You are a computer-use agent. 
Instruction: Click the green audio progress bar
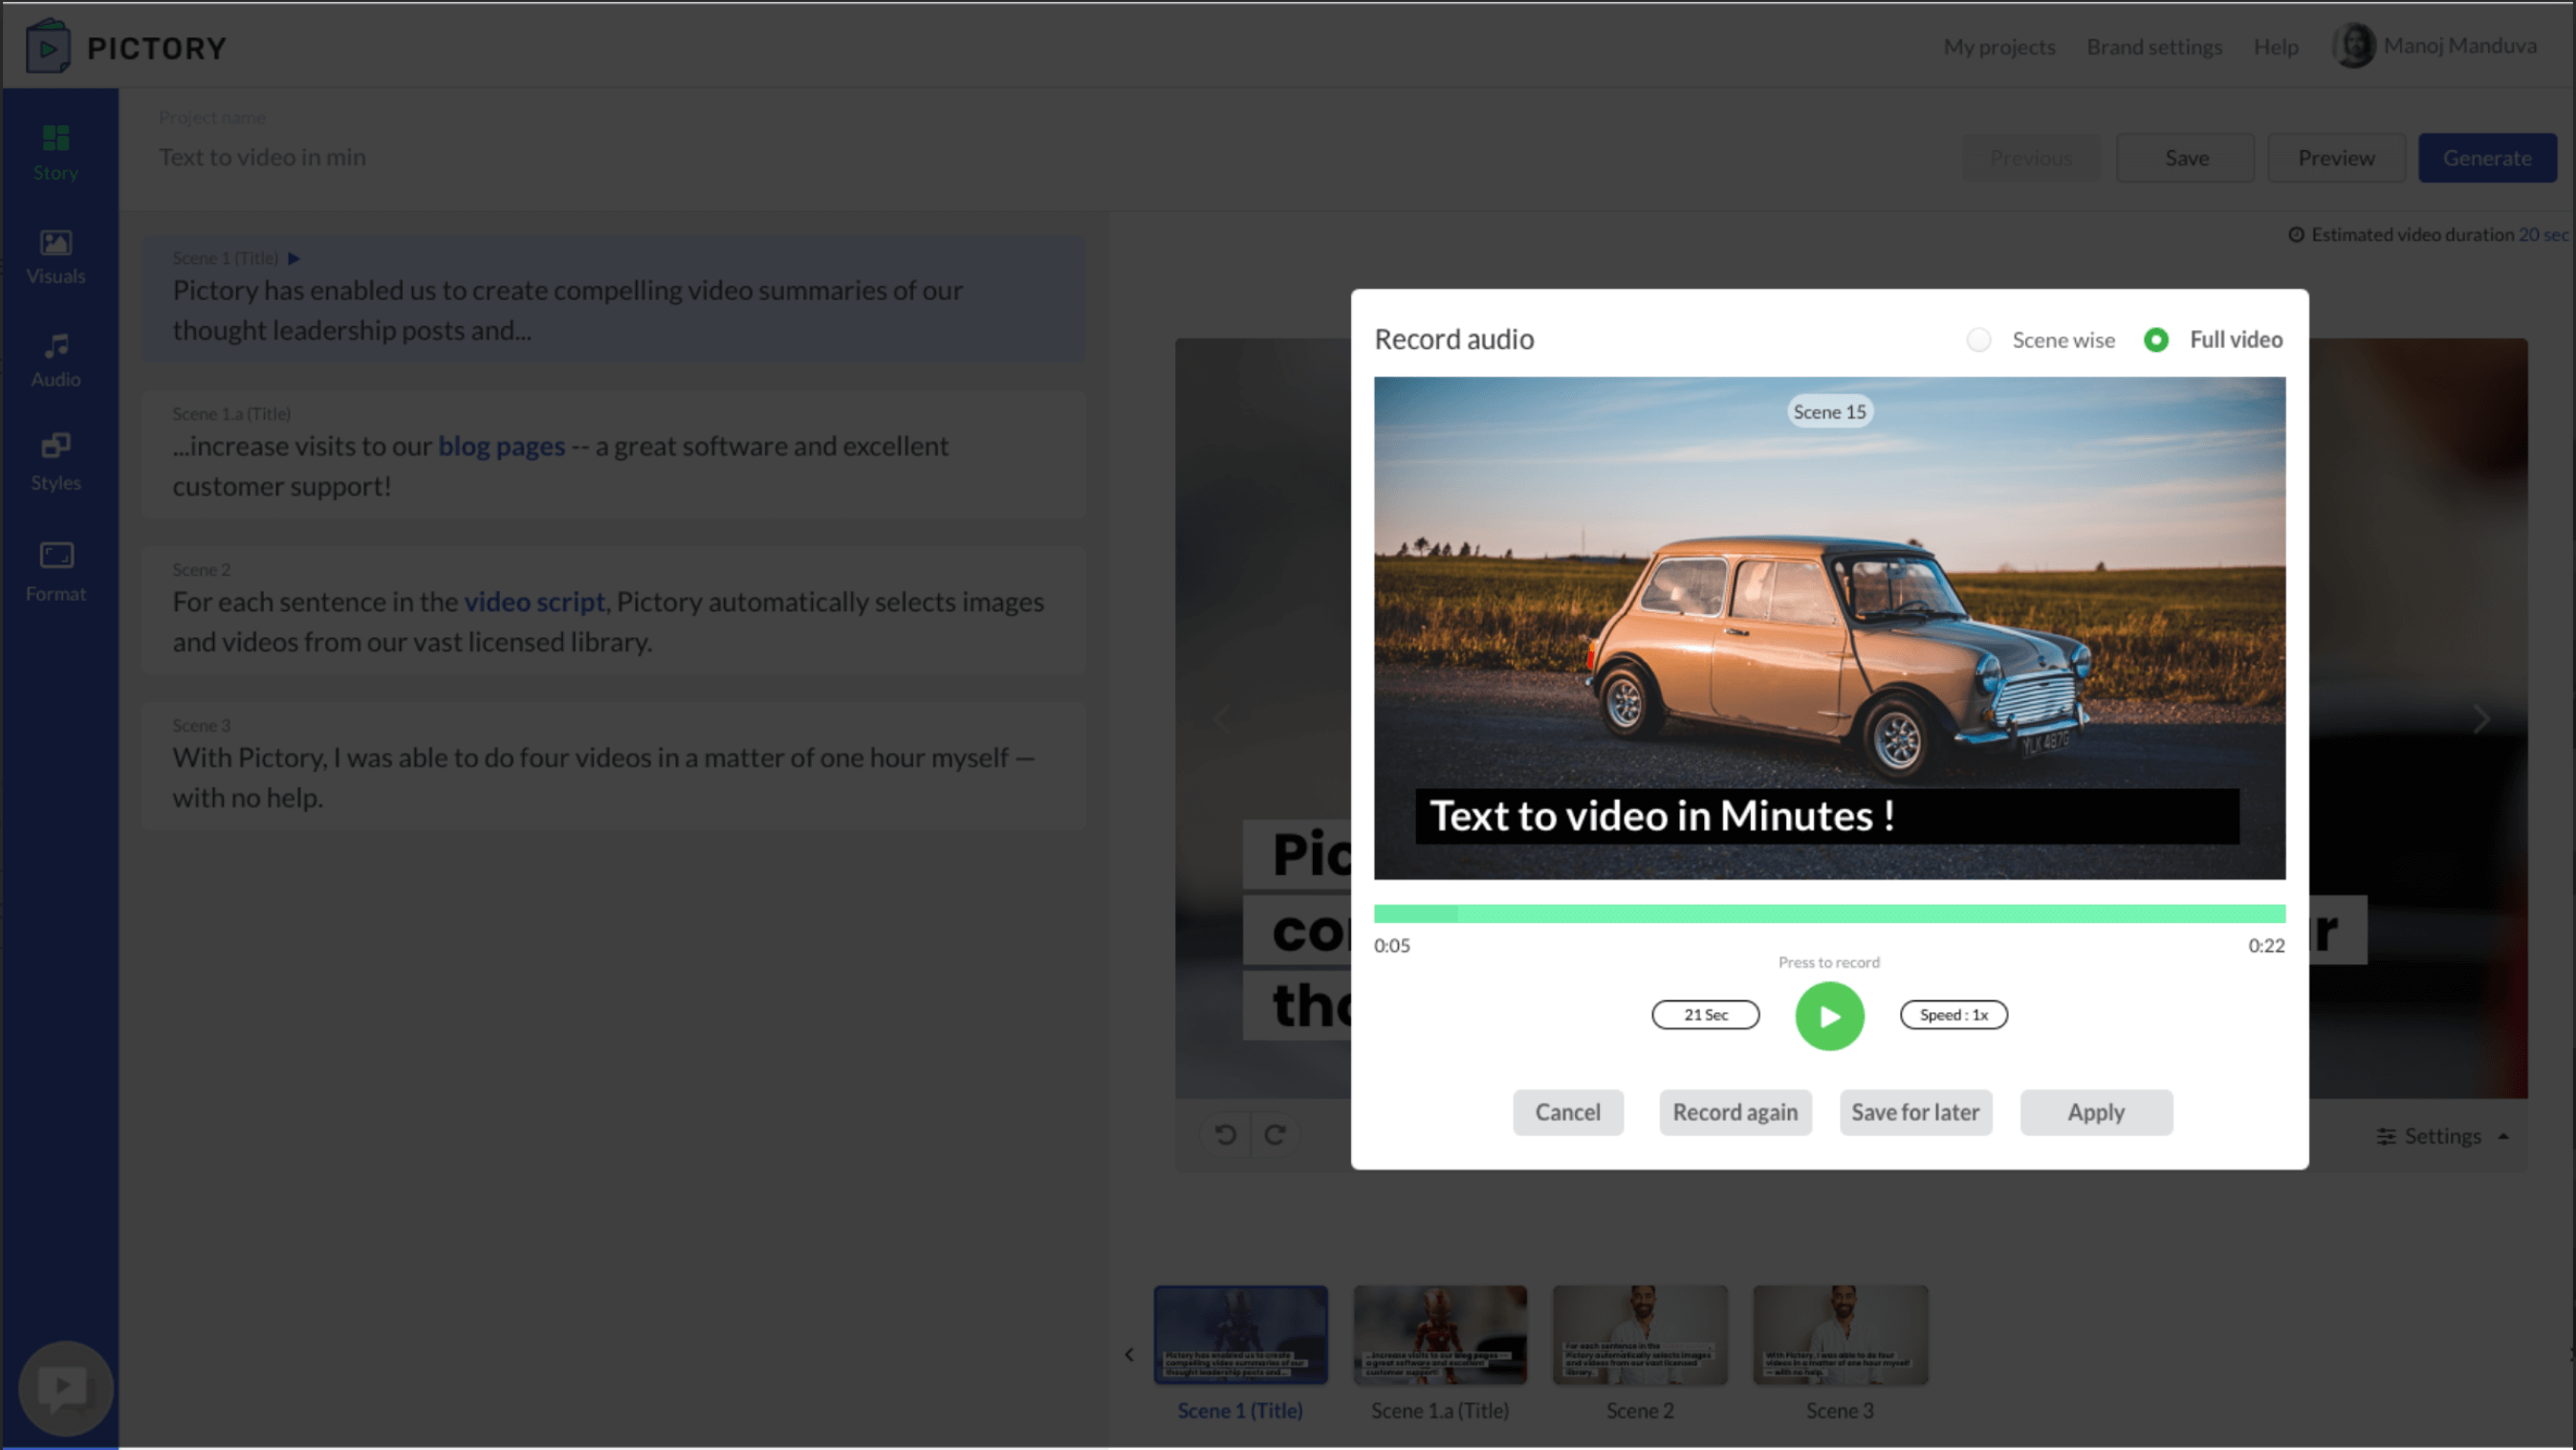(x=1828, y=913)
